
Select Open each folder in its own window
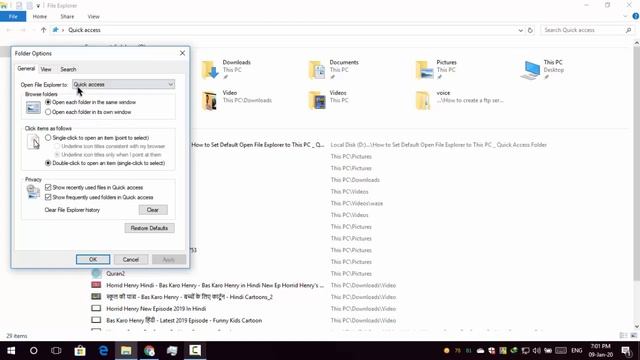pos(48,112)
